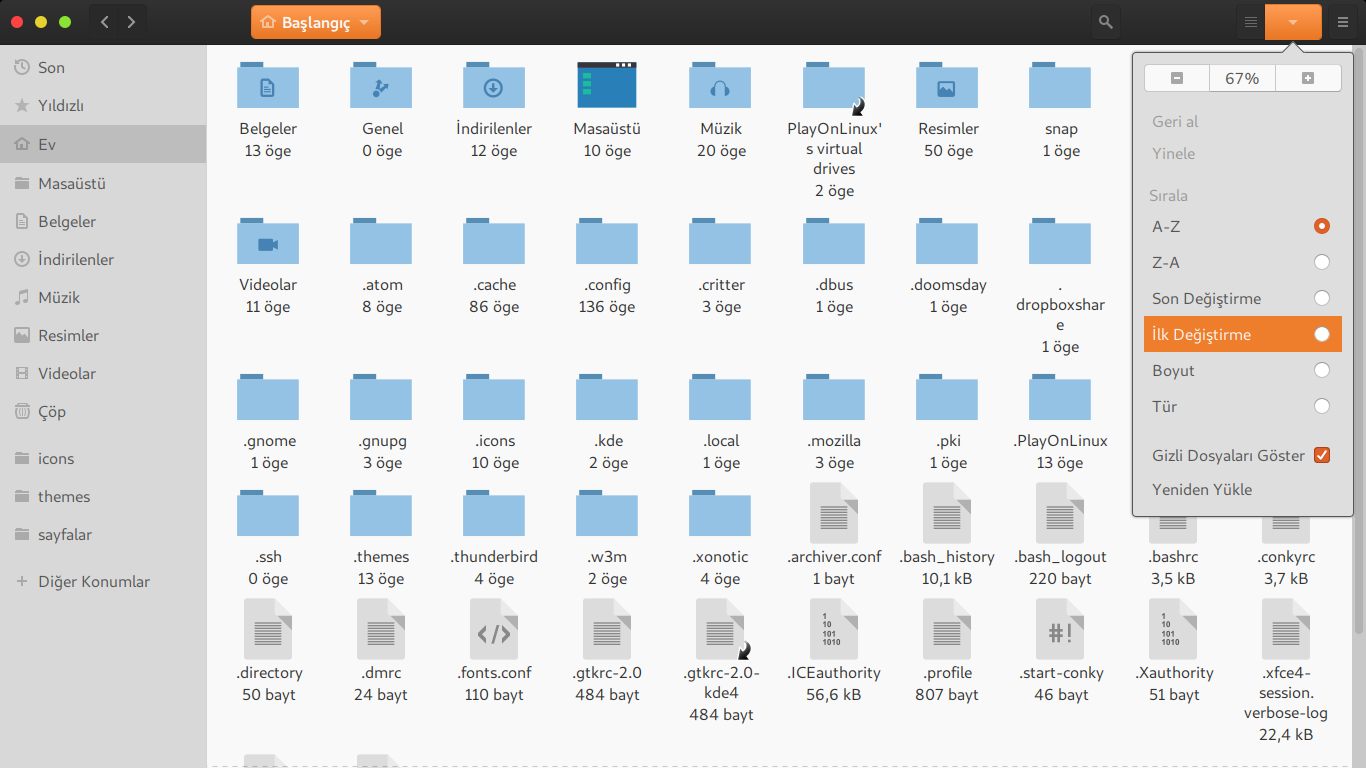Viewport: 1366px width, 768px height.
Task: Click the search magnifier icon
Action: tap(1105, 21)
